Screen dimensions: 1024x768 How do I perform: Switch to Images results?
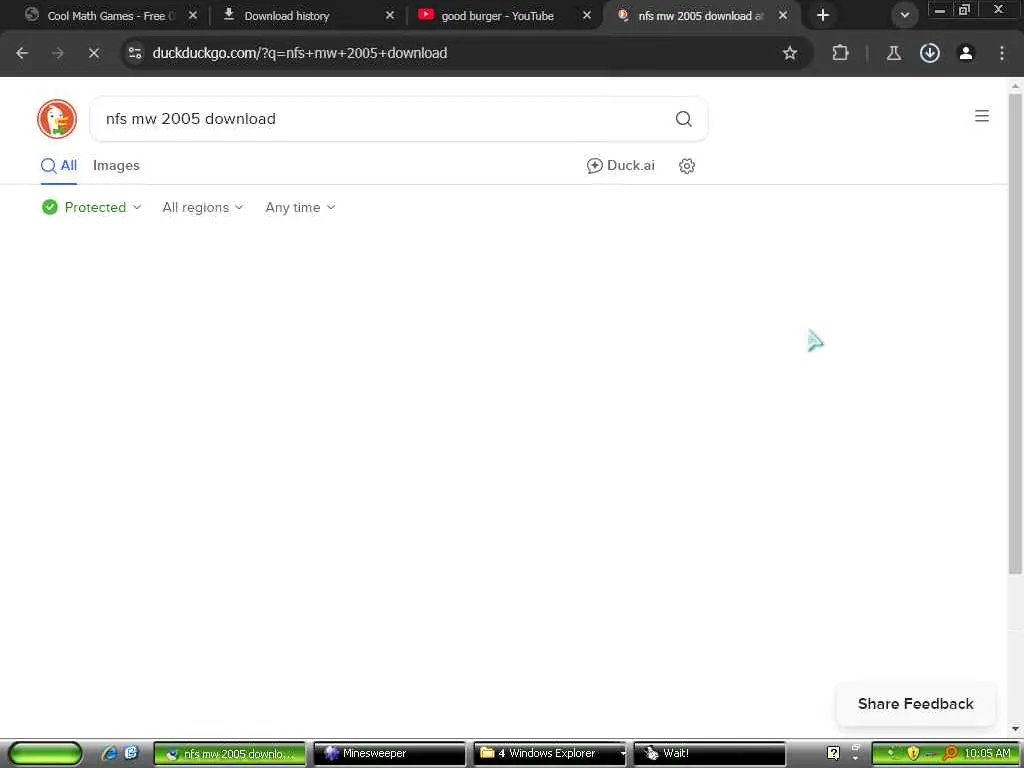[116, 166]
